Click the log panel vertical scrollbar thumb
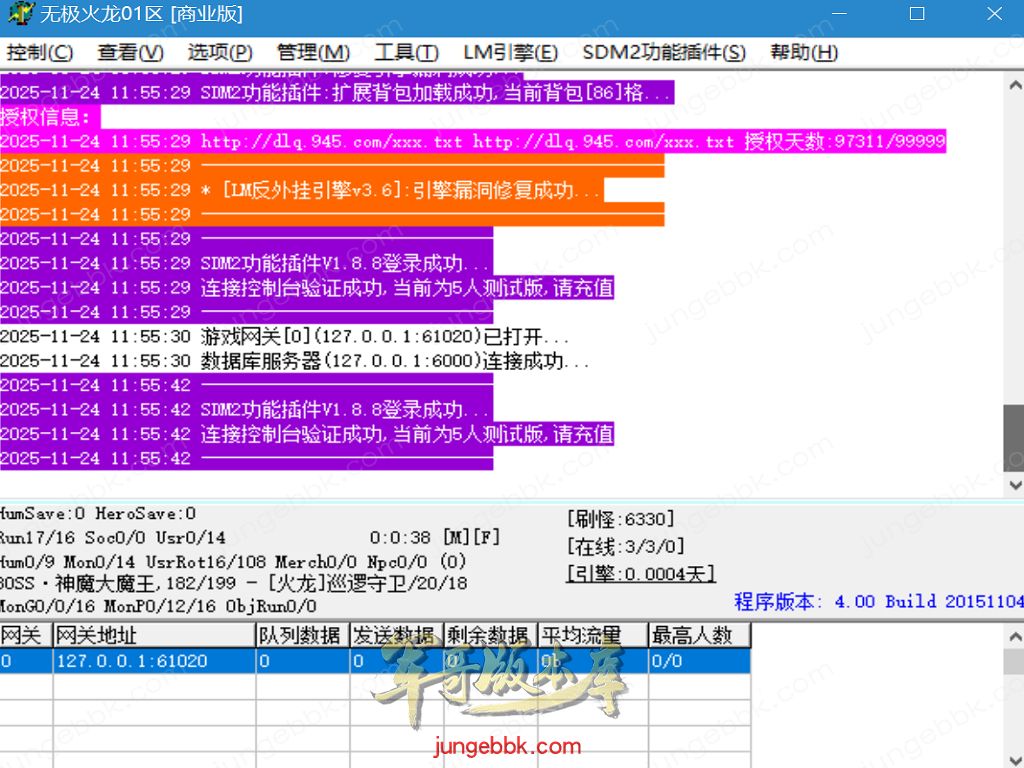The height and width of the screenshot is (768, 1024). point(1013,437)
